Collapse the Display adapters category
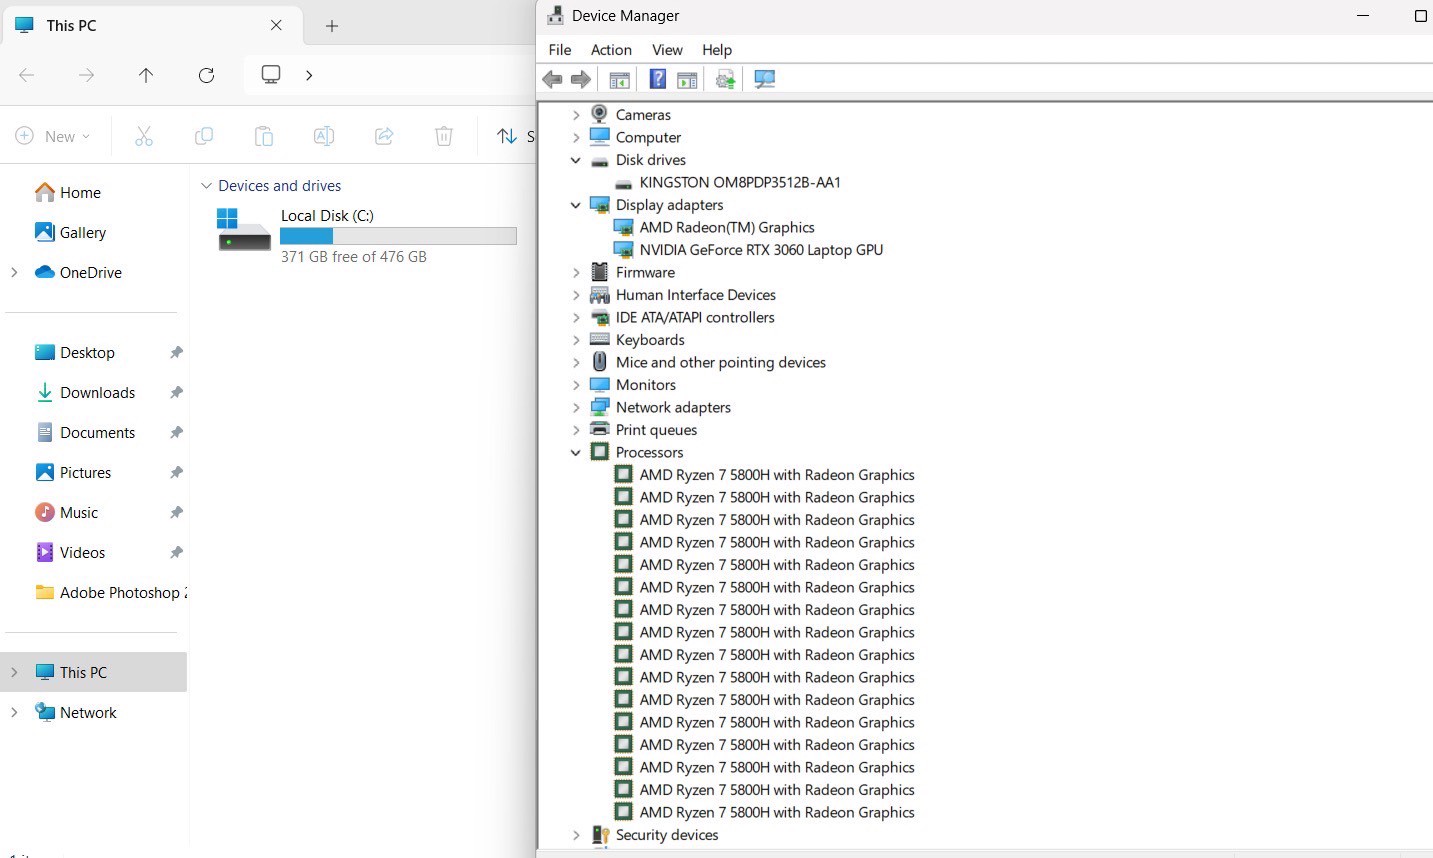The height and width of the screenshot is (858, 1433). coord(576,205)
